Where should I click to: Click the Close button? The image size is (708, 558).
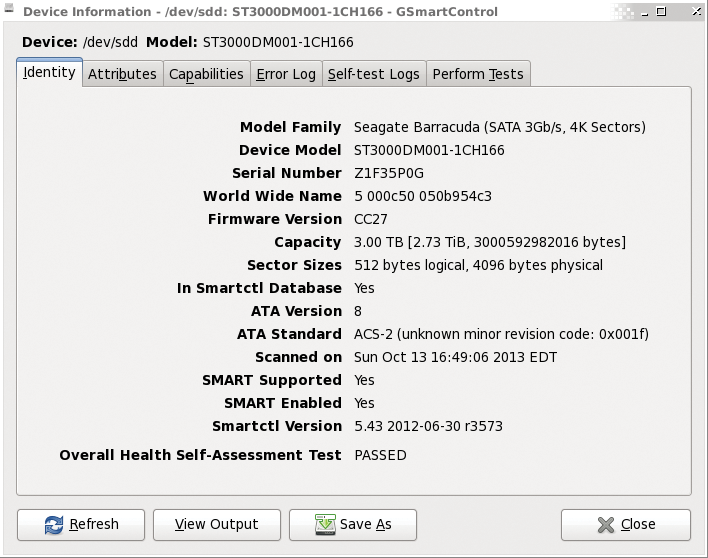coord(626,525)
